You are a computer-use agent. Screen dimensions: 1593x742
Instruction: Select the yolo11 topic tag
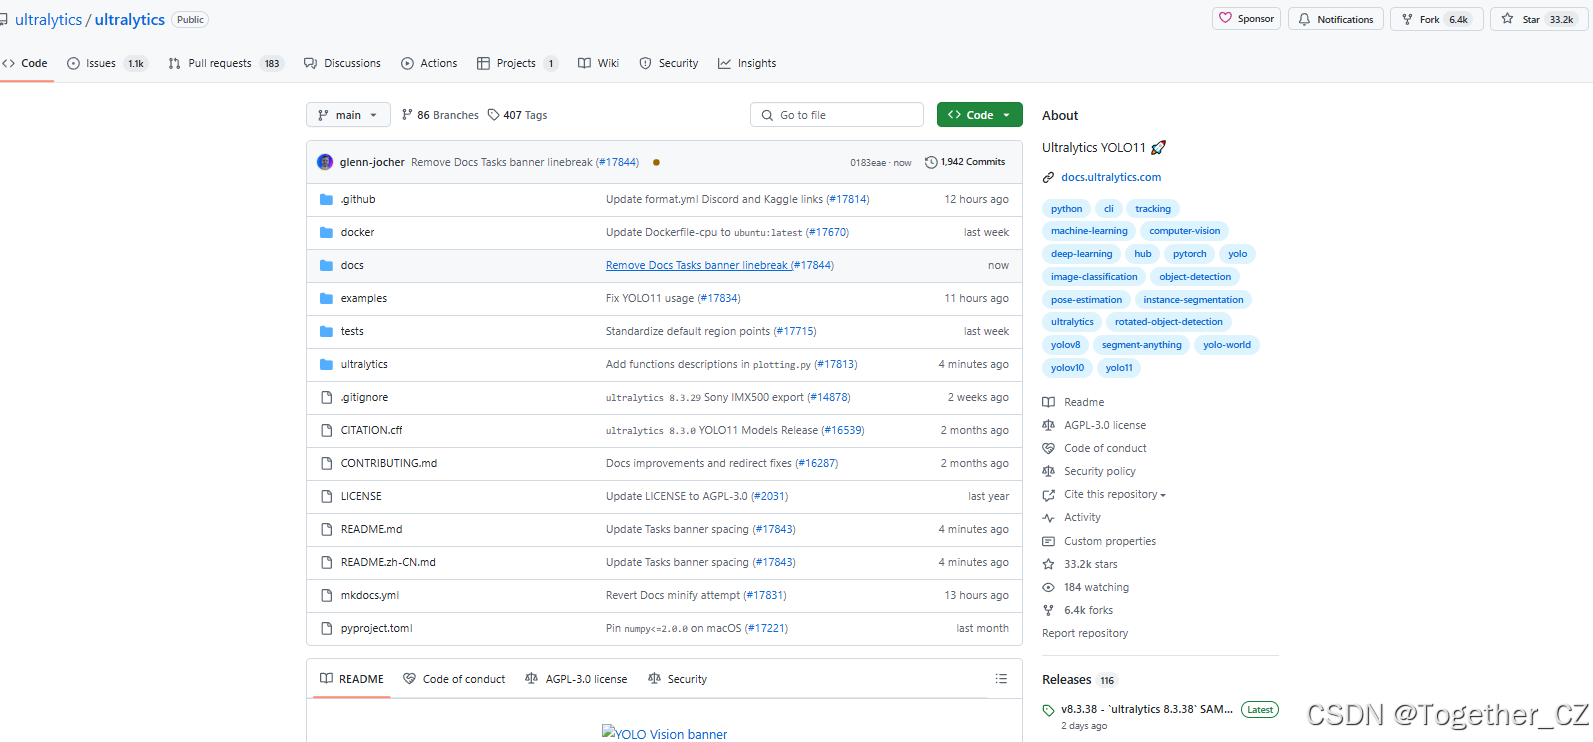1119,368
